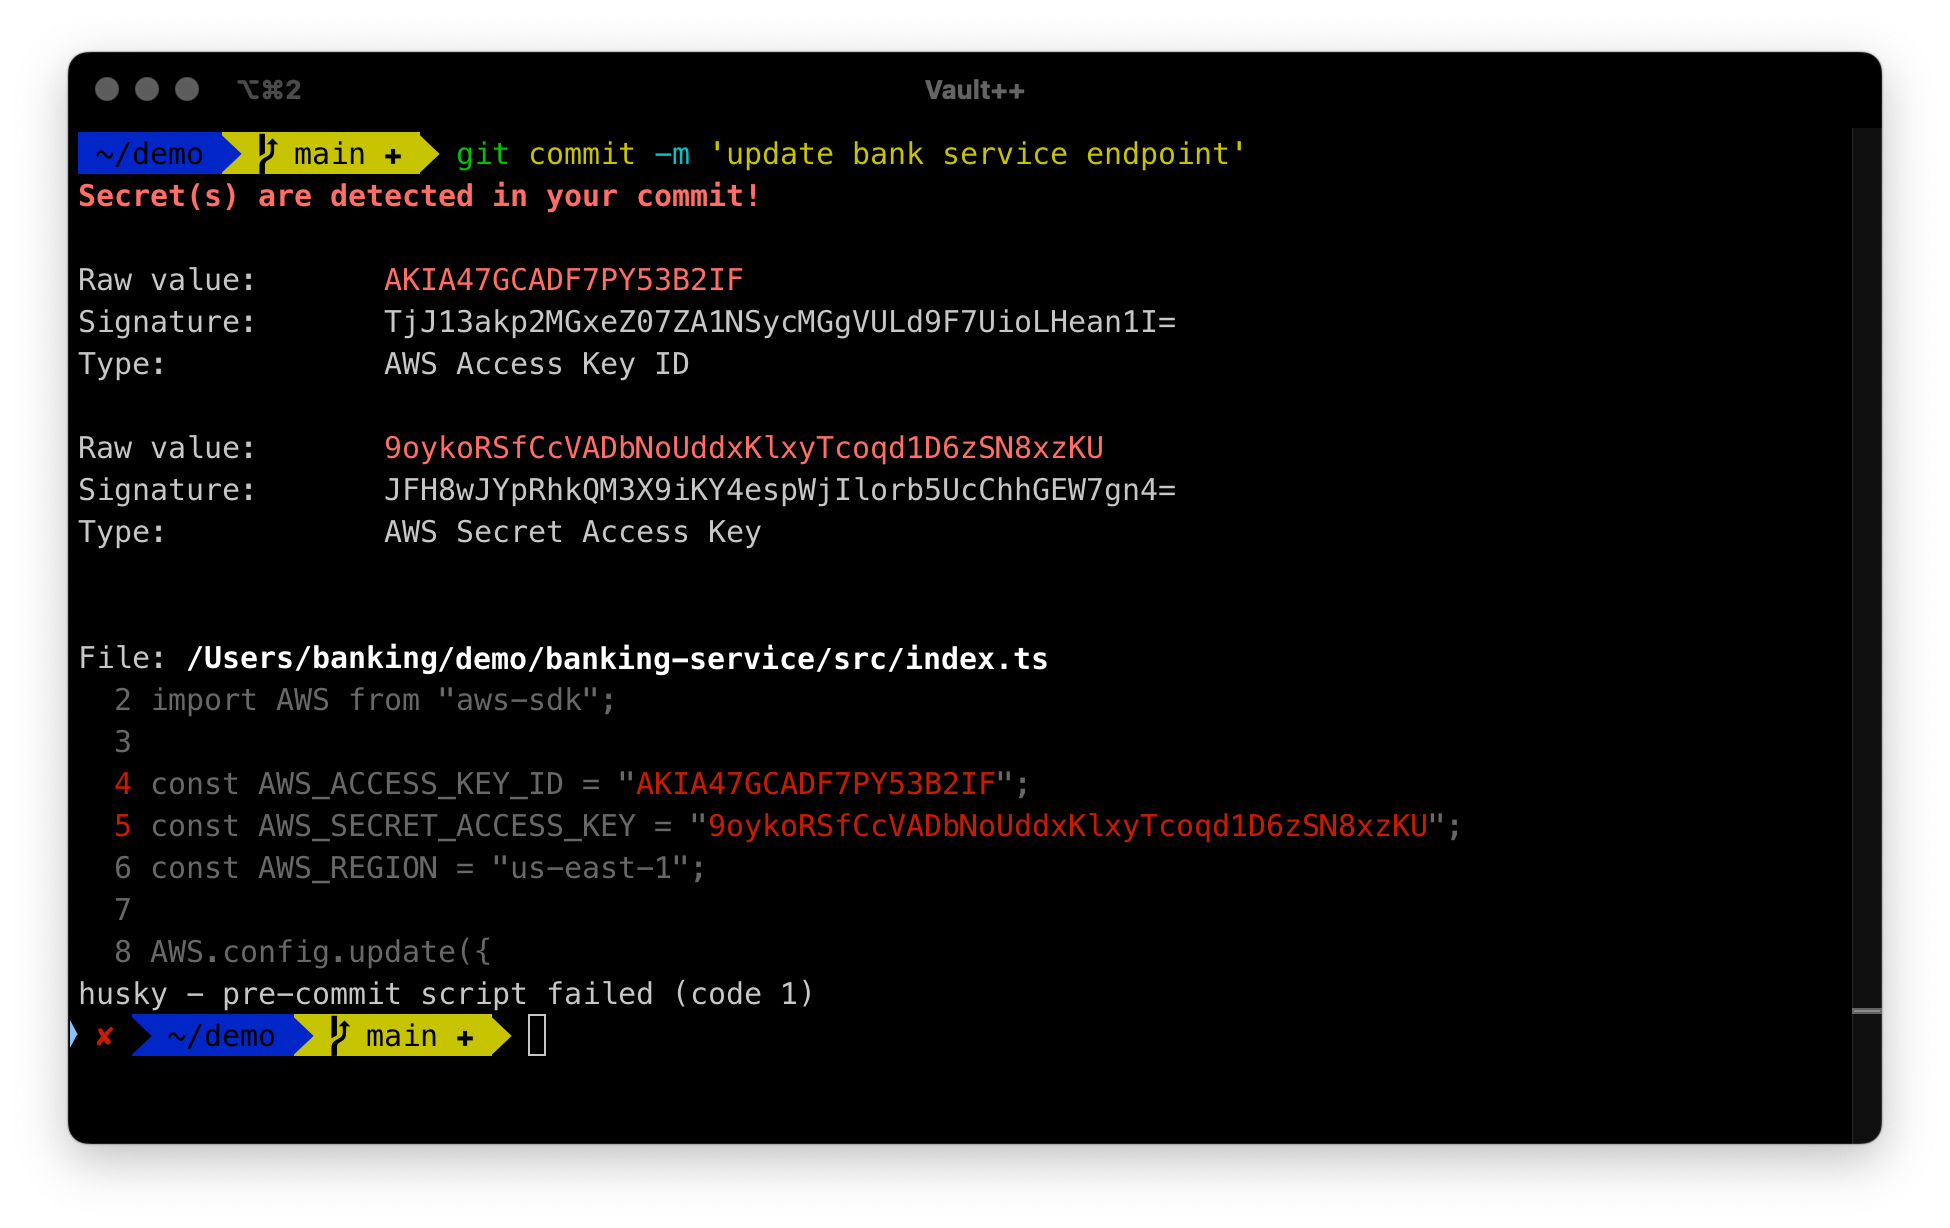
Task: Click the terminal cursor at the prompt
Action: 537,1035
